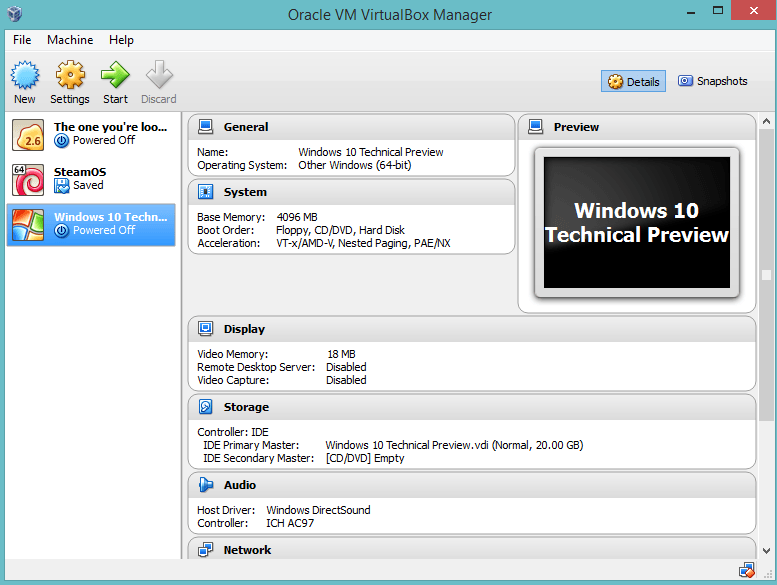Maximize the VirtualBox Manager window
777x585 pixels.
718,11
